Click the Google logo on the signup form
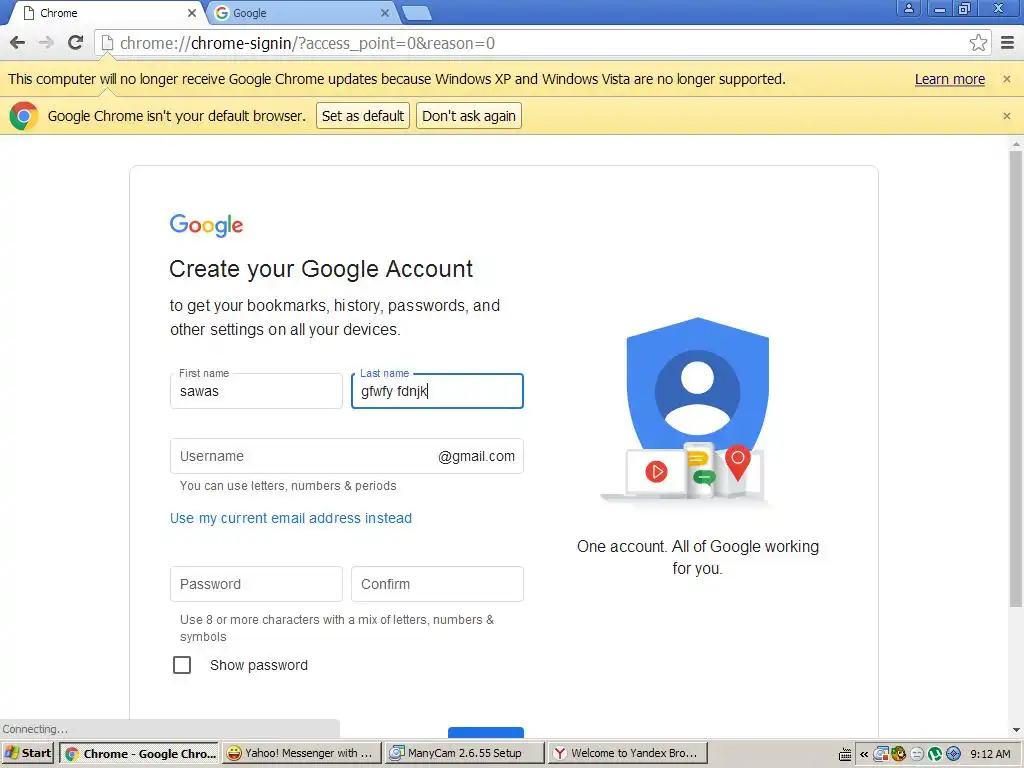This screenshot has height=768, width=1024. coord(206,225)
